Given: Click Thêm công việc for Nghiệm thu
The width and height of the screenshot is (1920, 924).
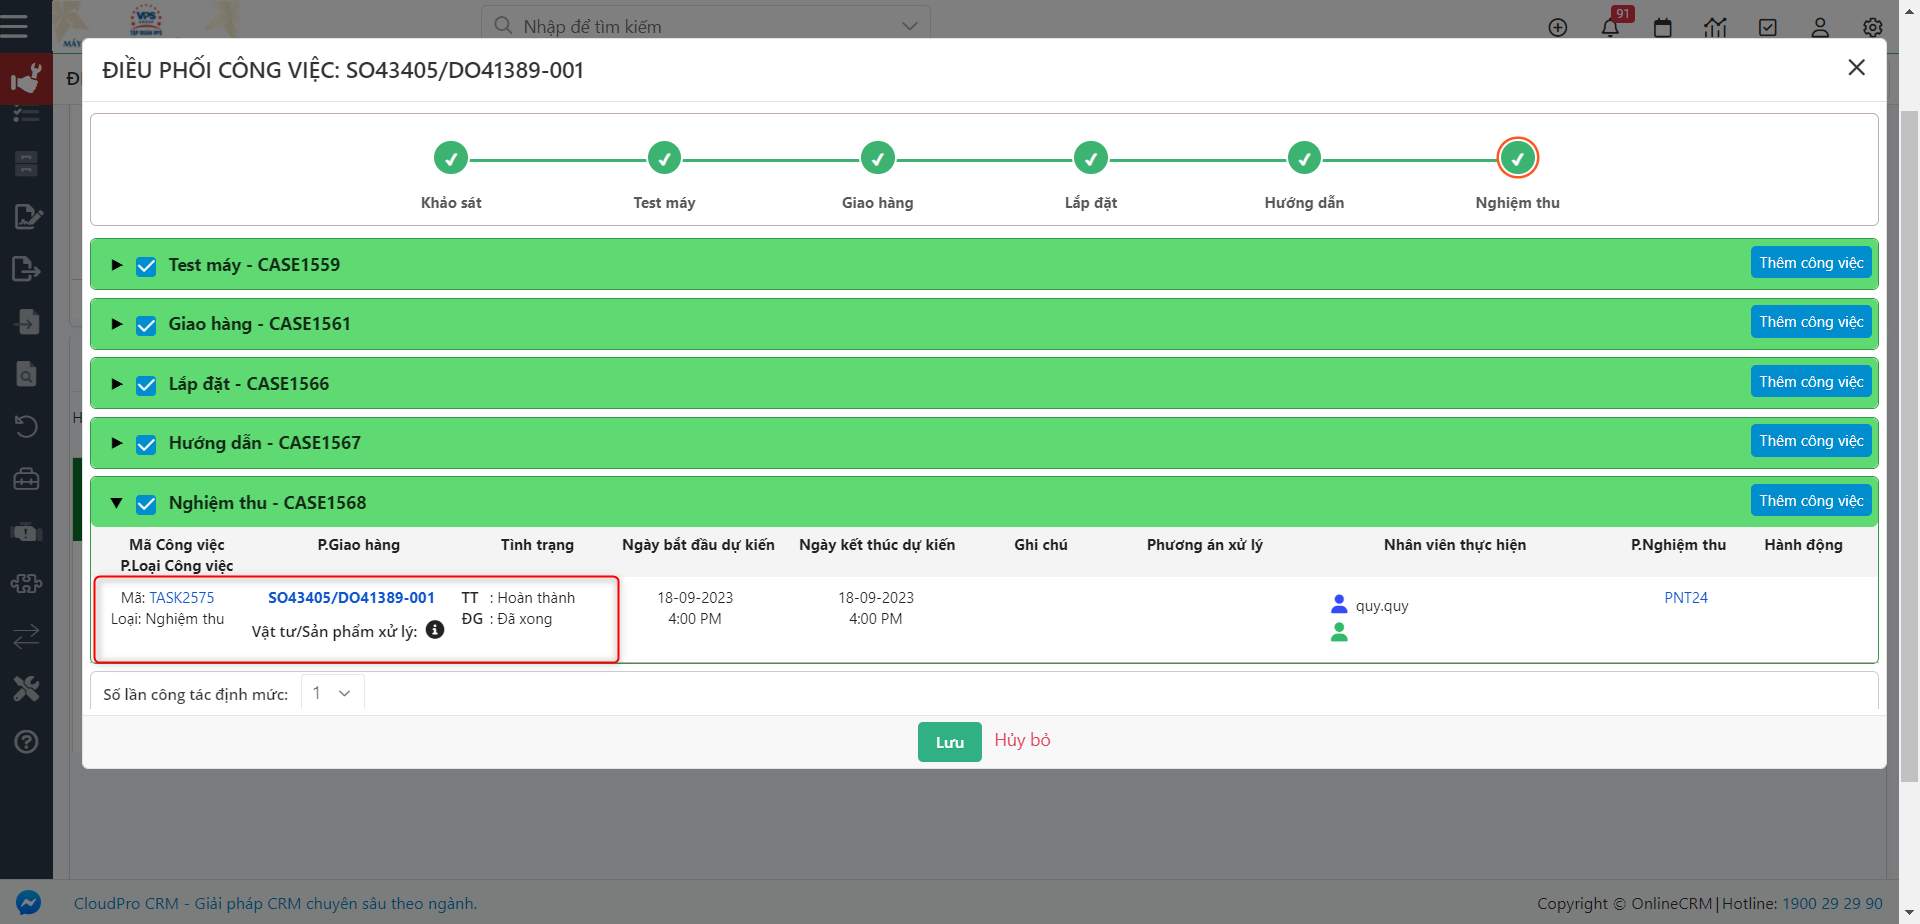Looking at the screenshot, I should click(1811, 501).
